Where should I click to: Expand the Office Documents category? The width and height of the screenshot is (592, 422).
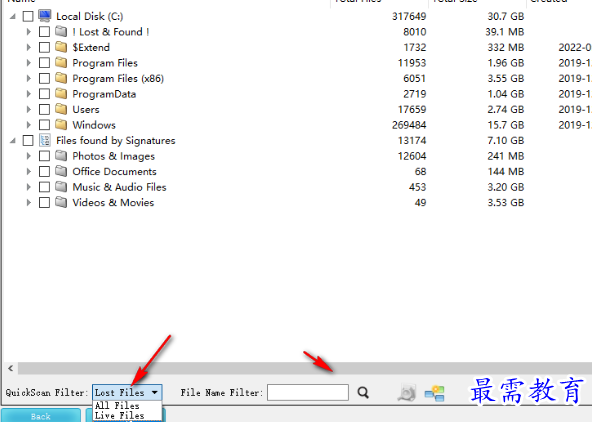pyautogui.click(x=29, y=171)
